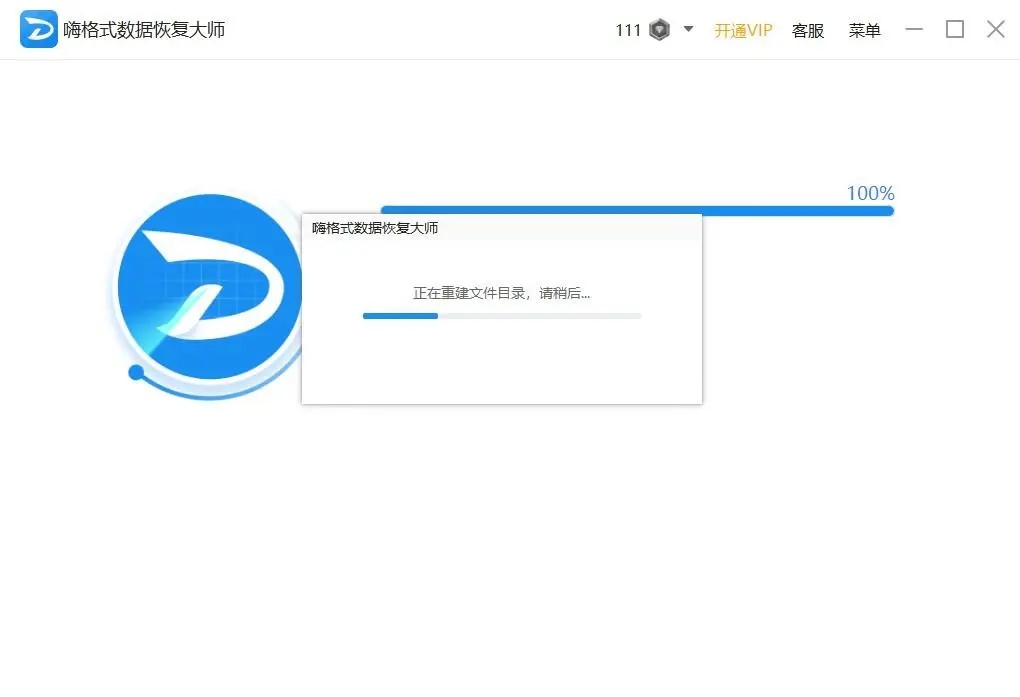Click the title bar text 嗨格式数据恢复大师
This screenshot has width=1020, height=697.
144,30
